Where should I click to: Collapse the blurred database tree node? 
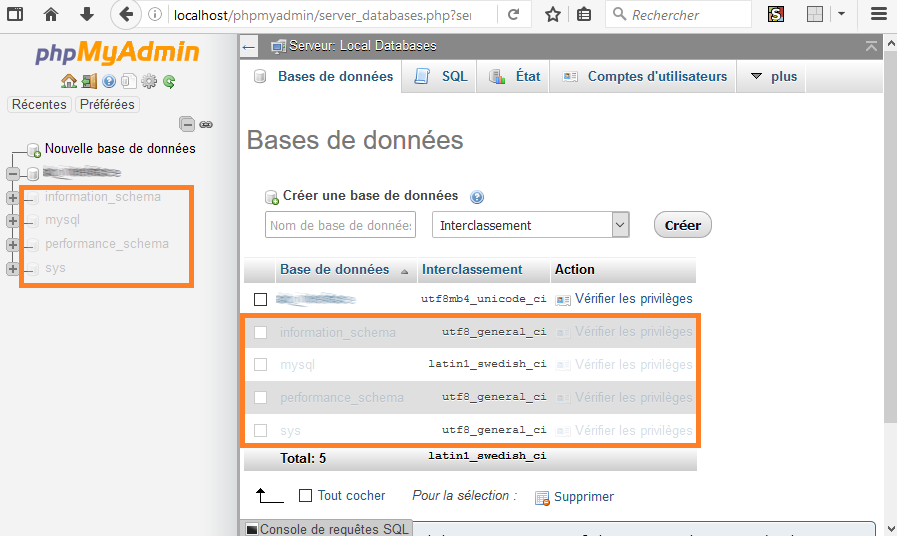13,173
